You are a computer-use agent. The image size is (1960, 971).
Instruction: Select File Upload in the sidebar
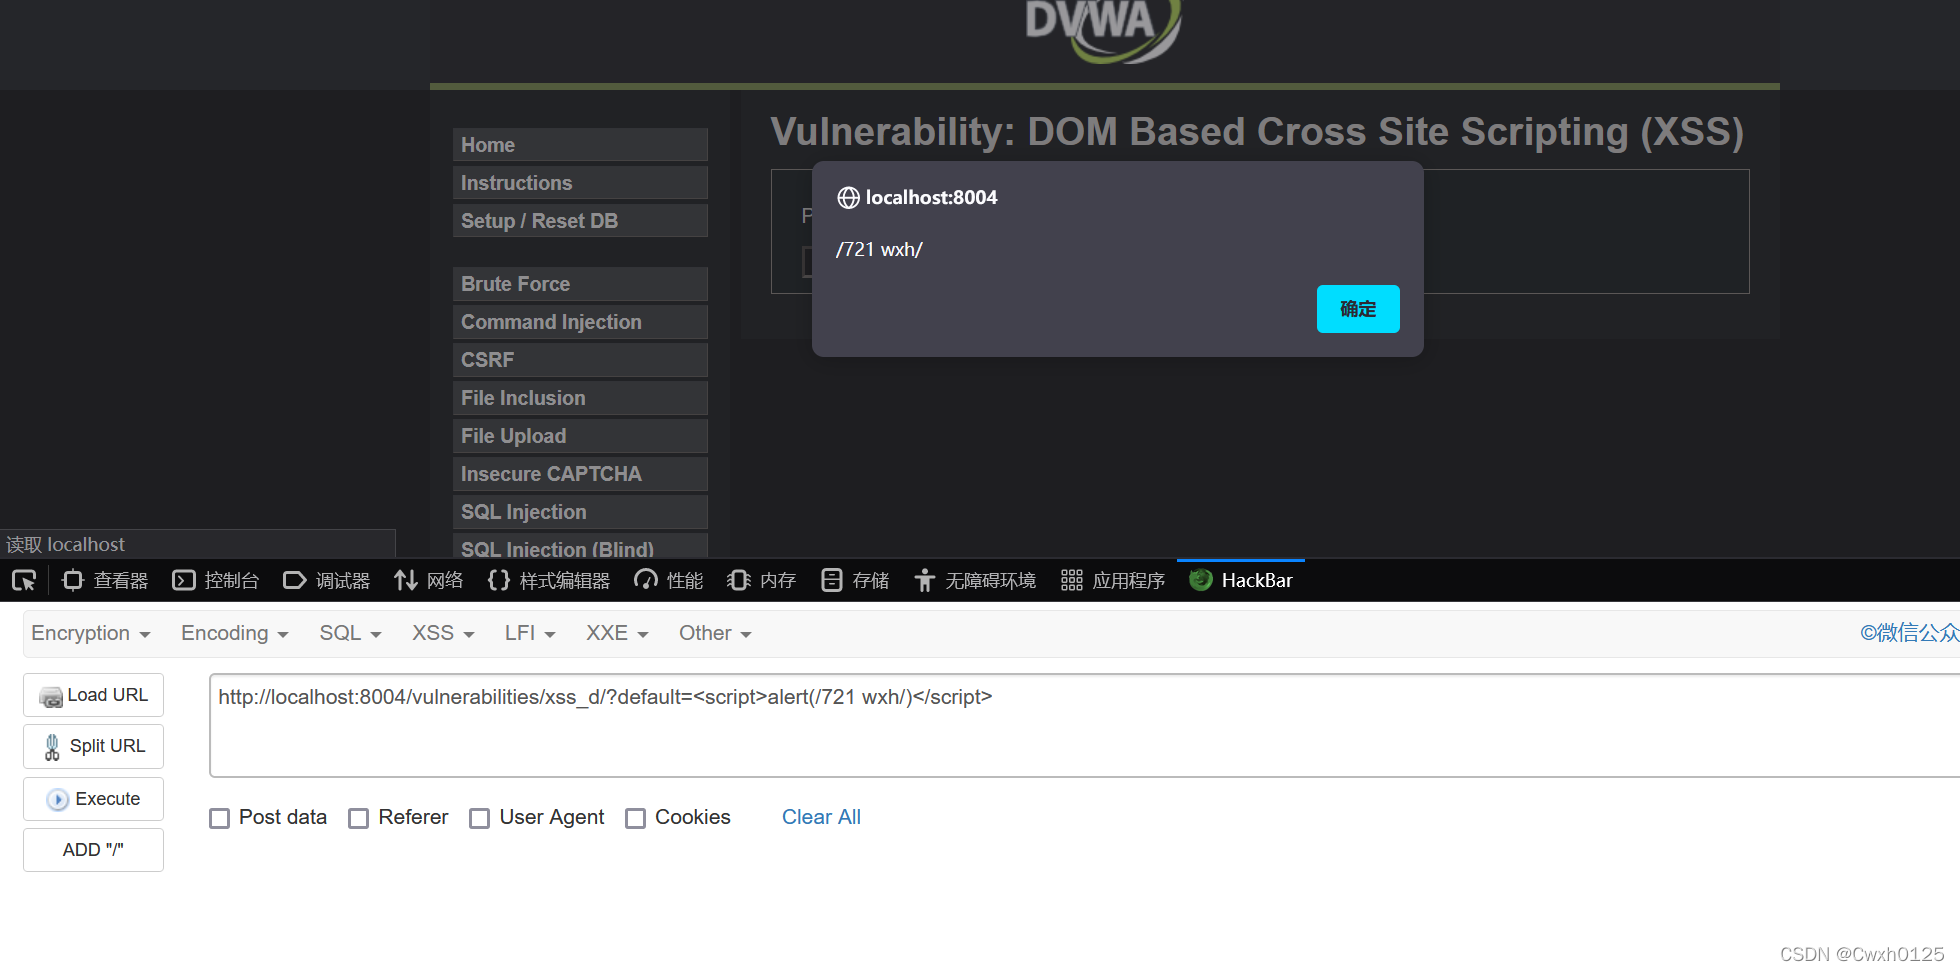[580, 436]
